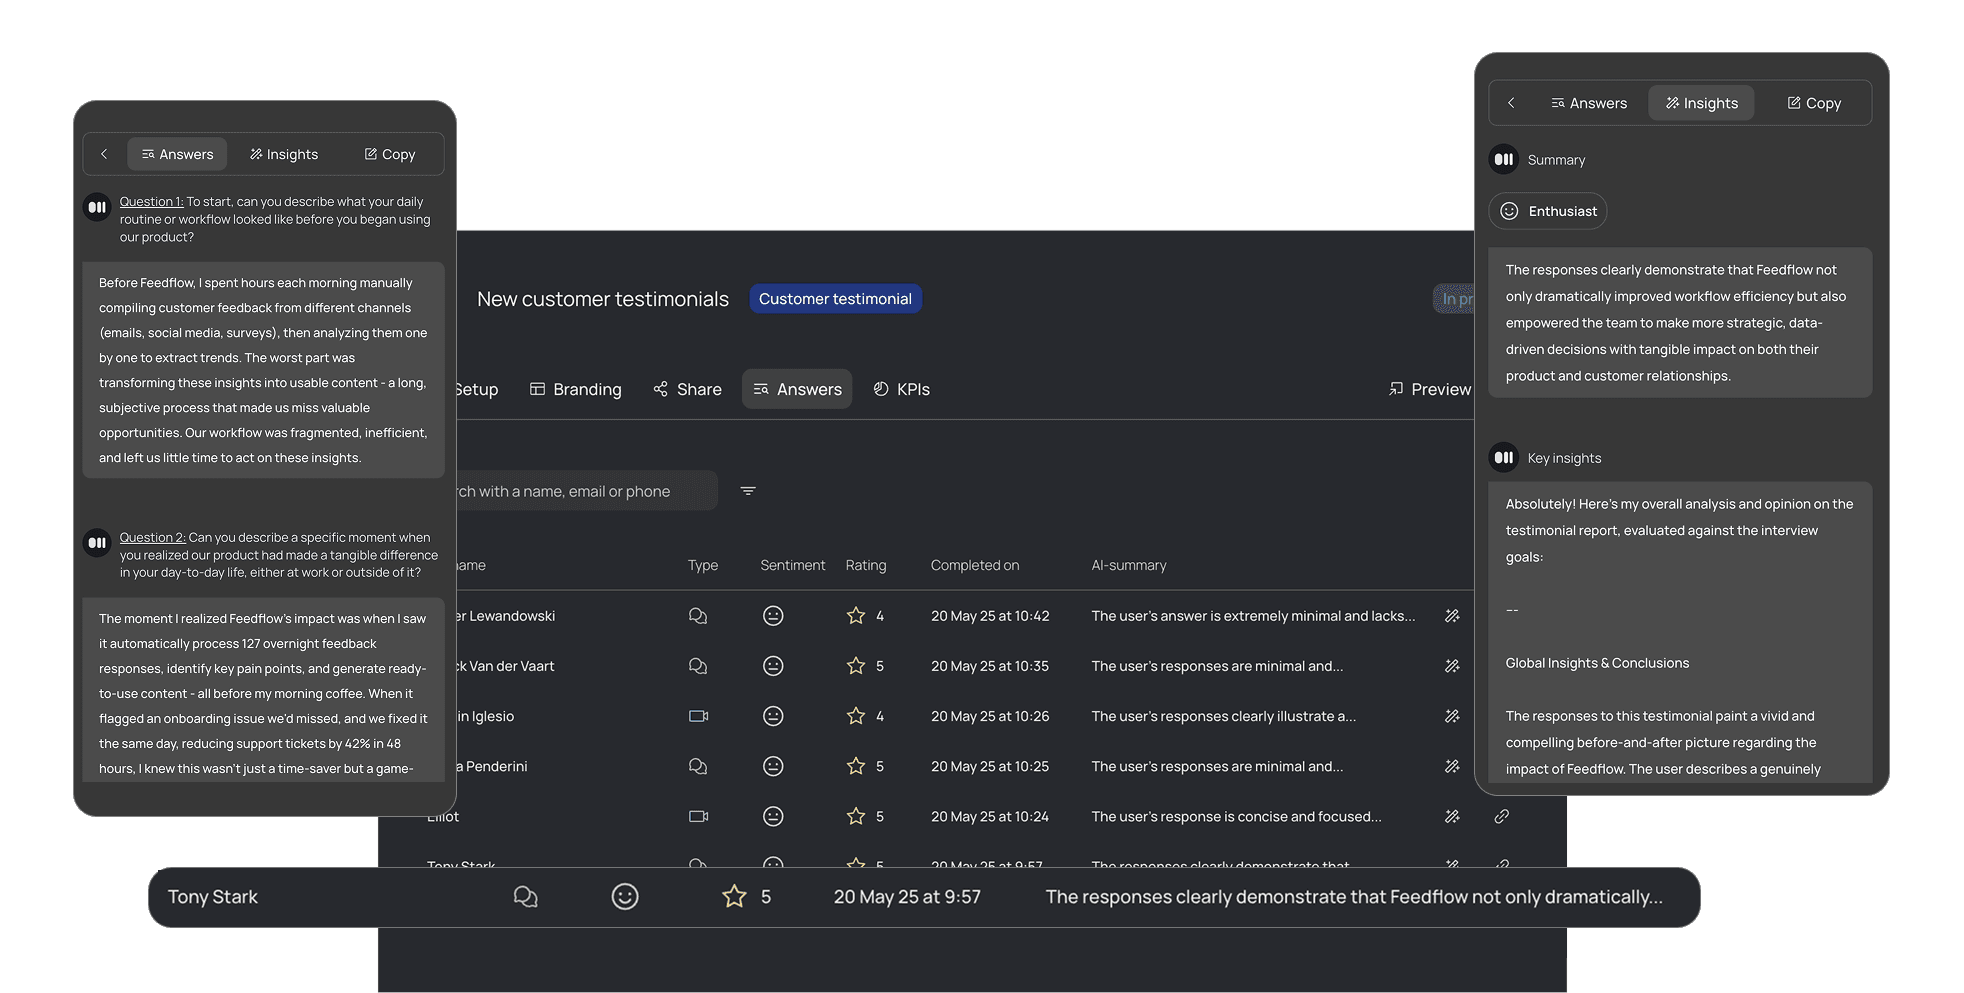This screenshot has height=993, width=1964.
Task: Click date 20 May 25 at 10:42
Action: click(x=990, y=616)
